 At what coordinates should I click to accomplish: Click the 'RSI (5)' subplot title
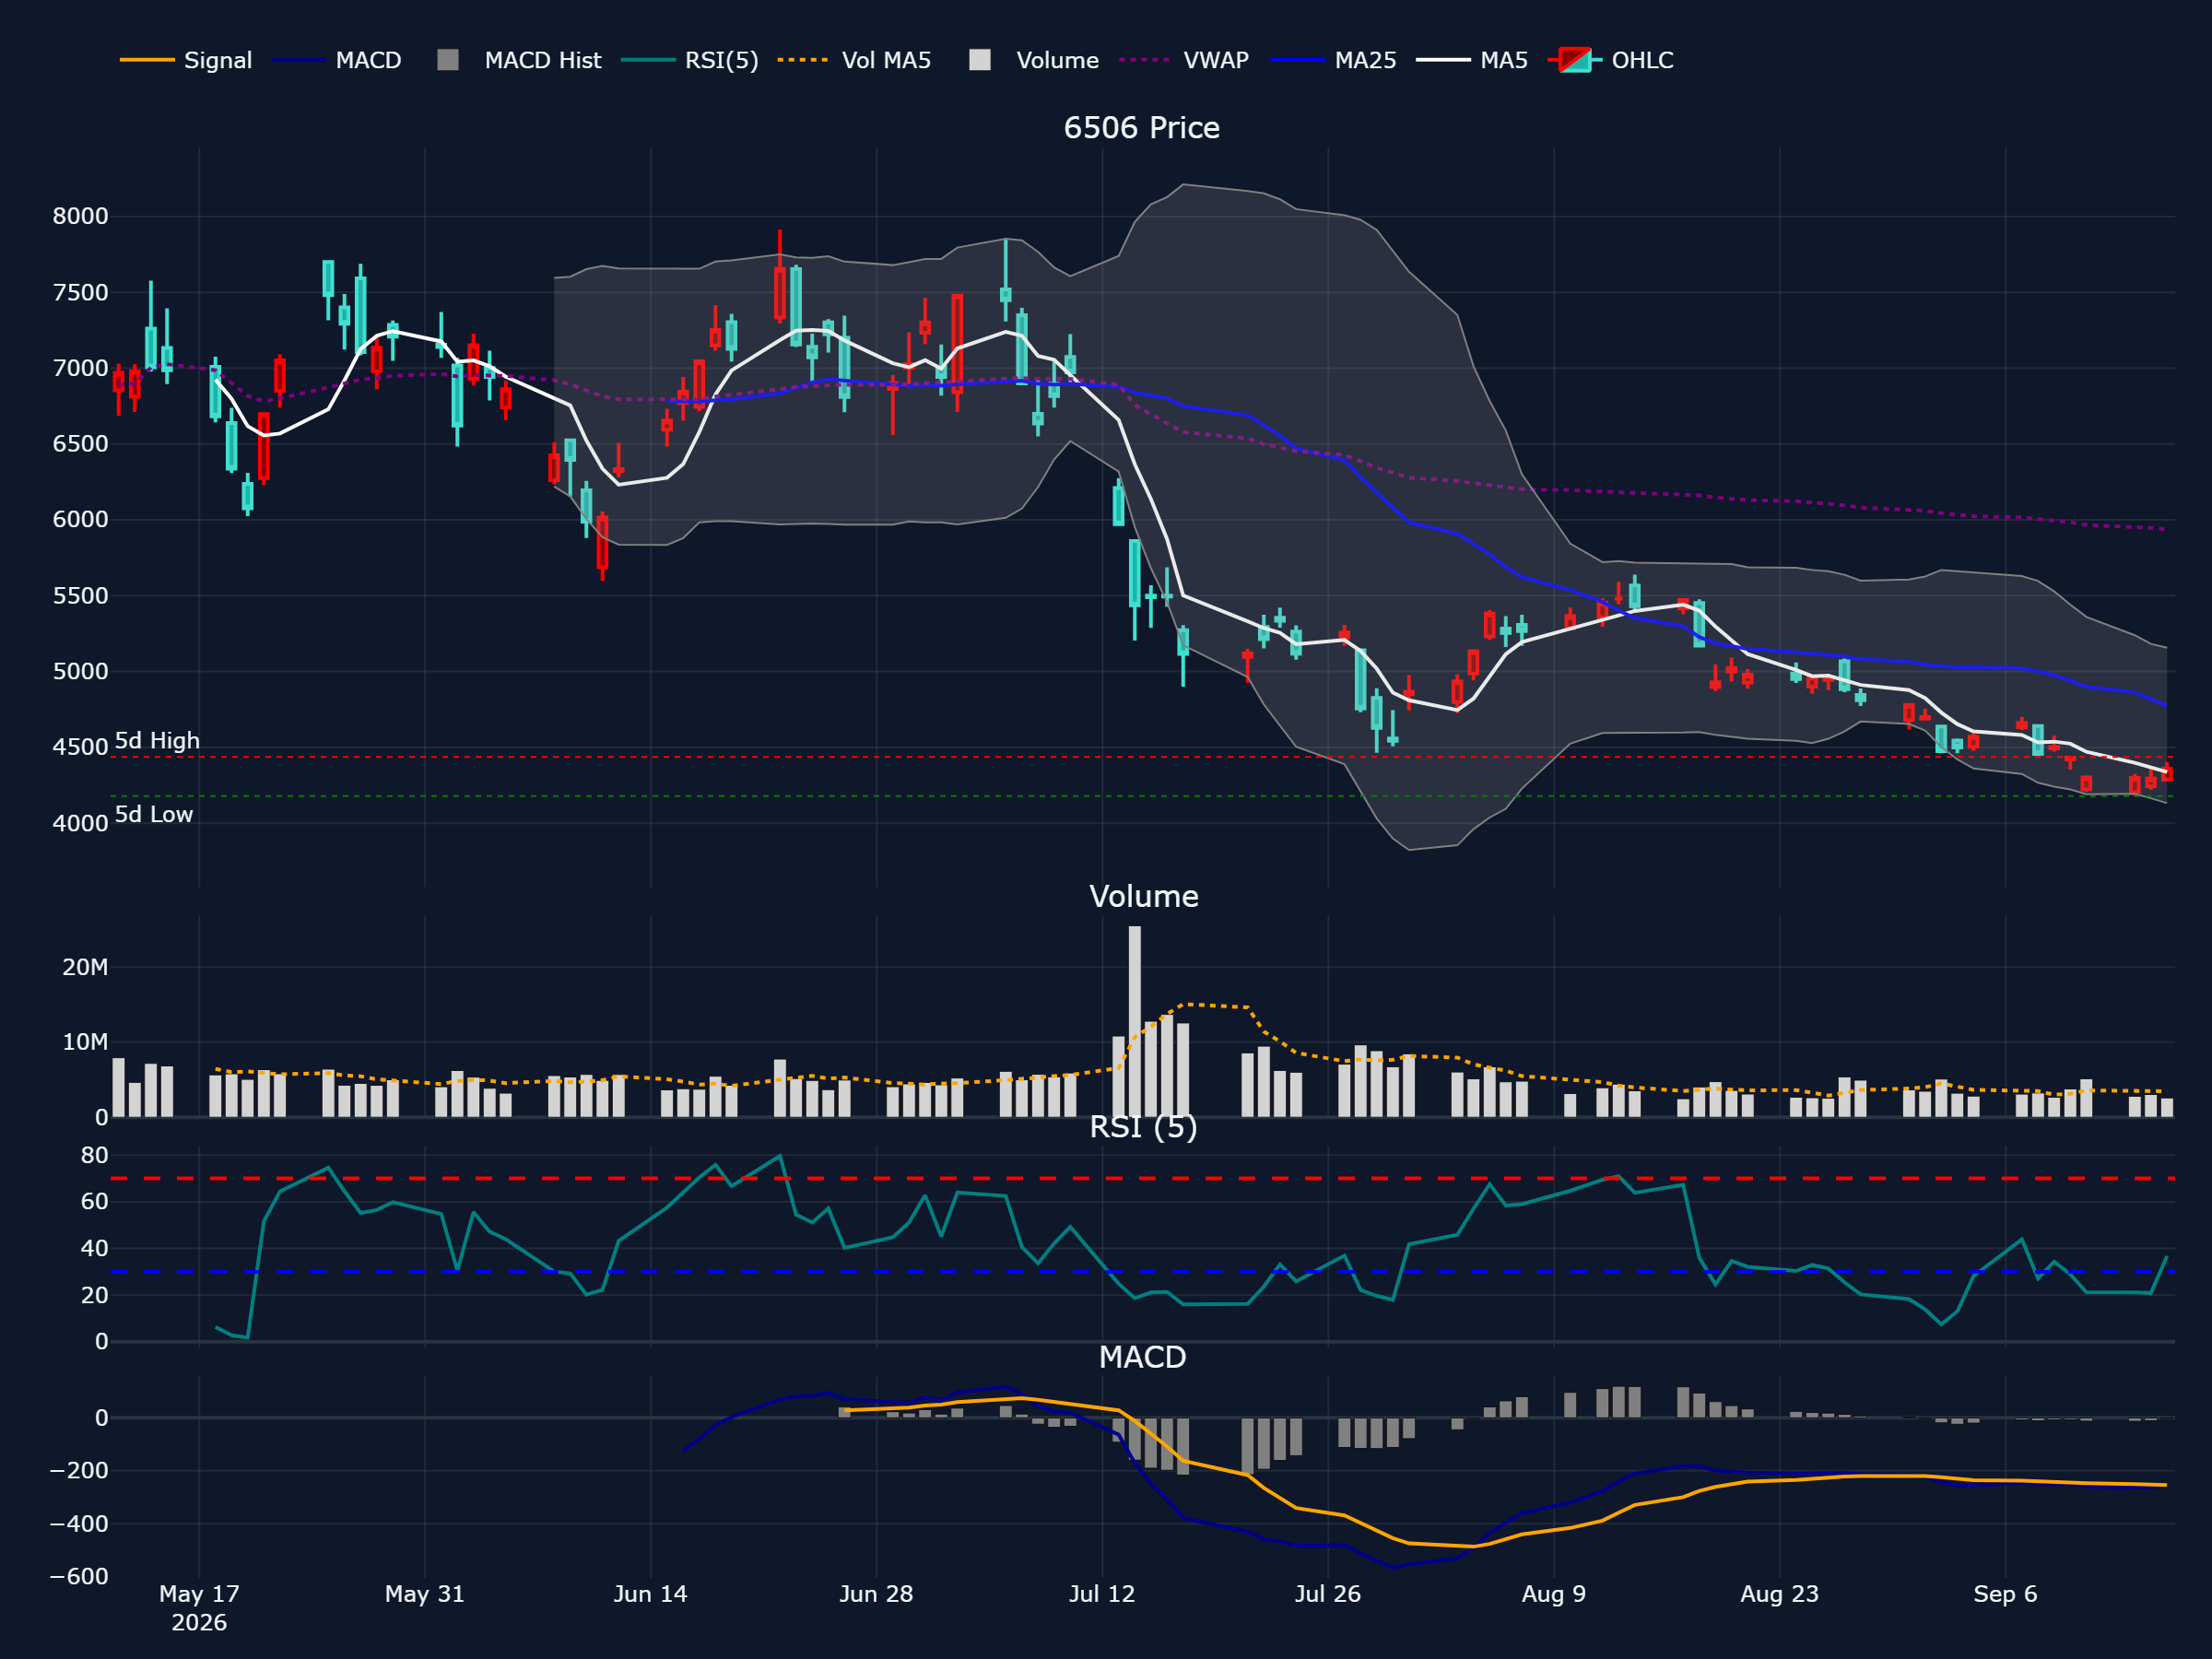1143,1127
